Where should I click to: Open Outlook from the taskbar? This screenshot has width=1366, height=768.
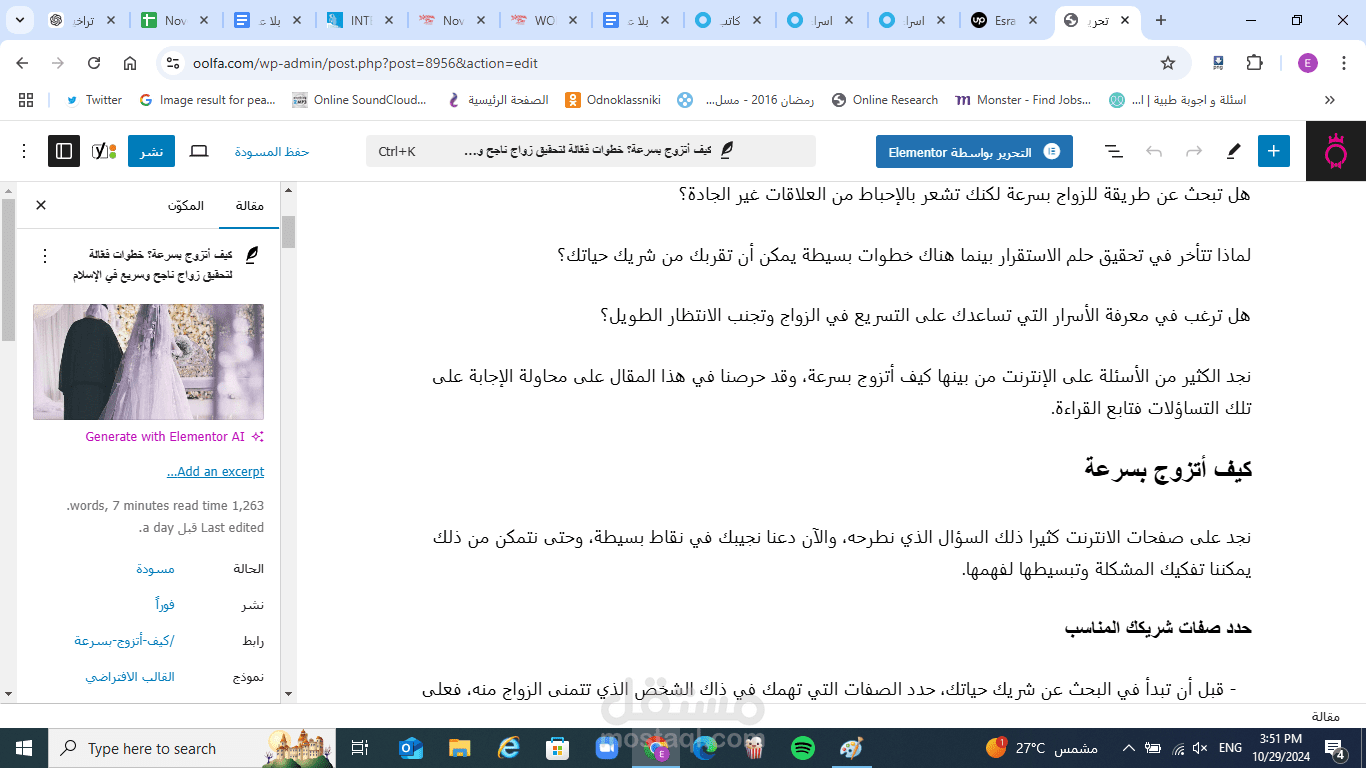411,748
